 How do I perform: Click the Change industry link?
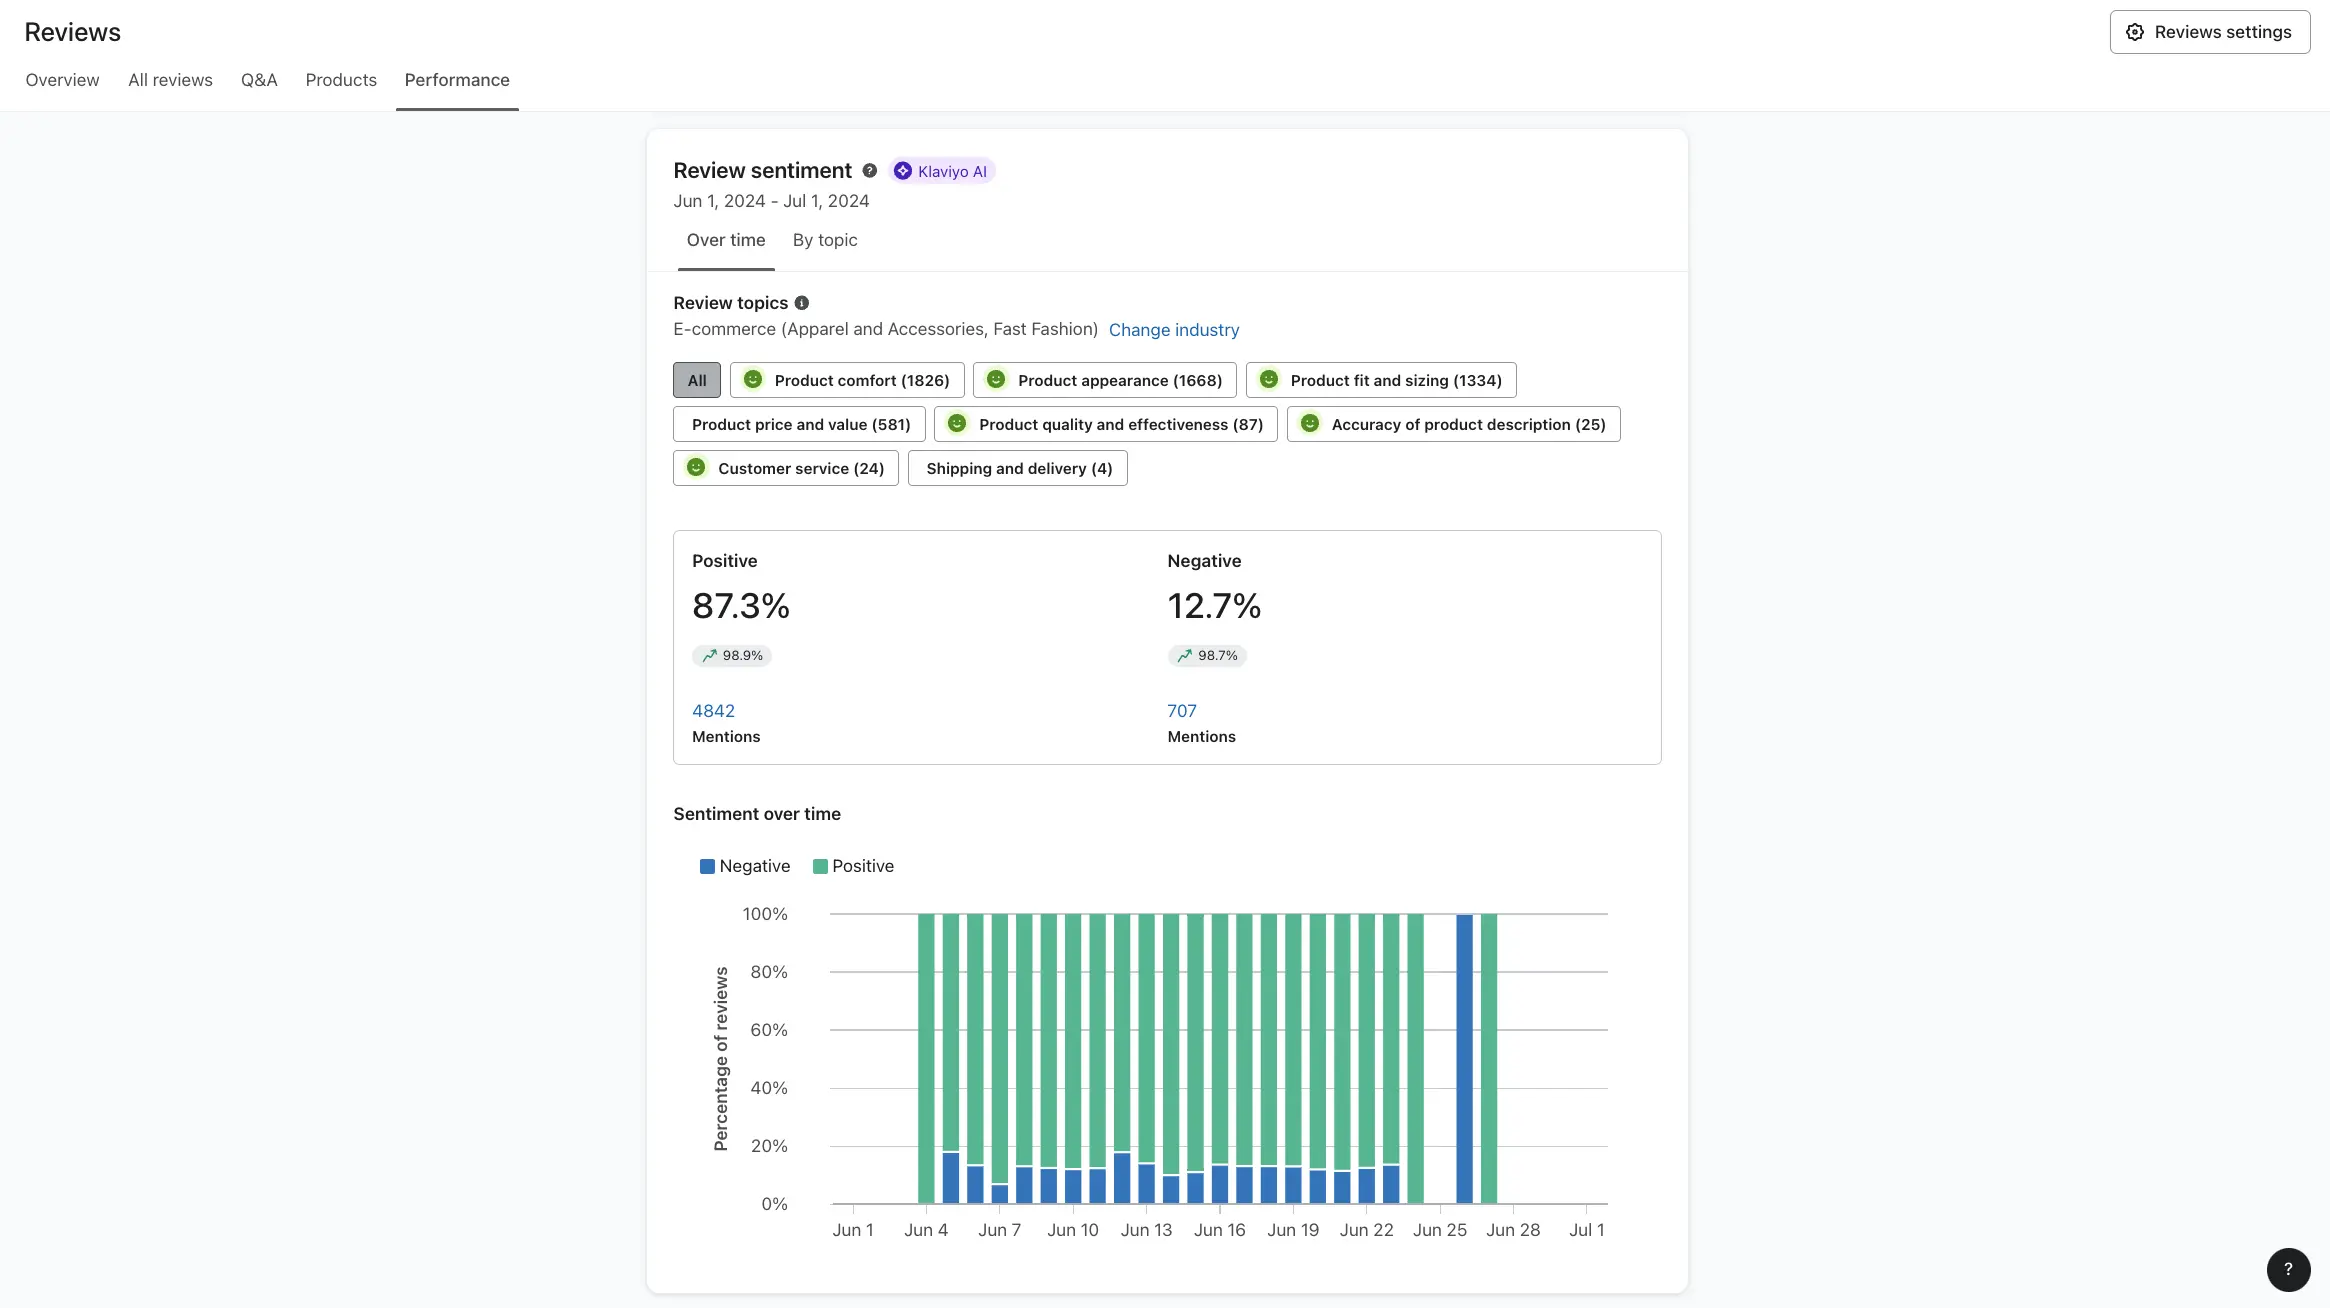[x=1174, y=330]
